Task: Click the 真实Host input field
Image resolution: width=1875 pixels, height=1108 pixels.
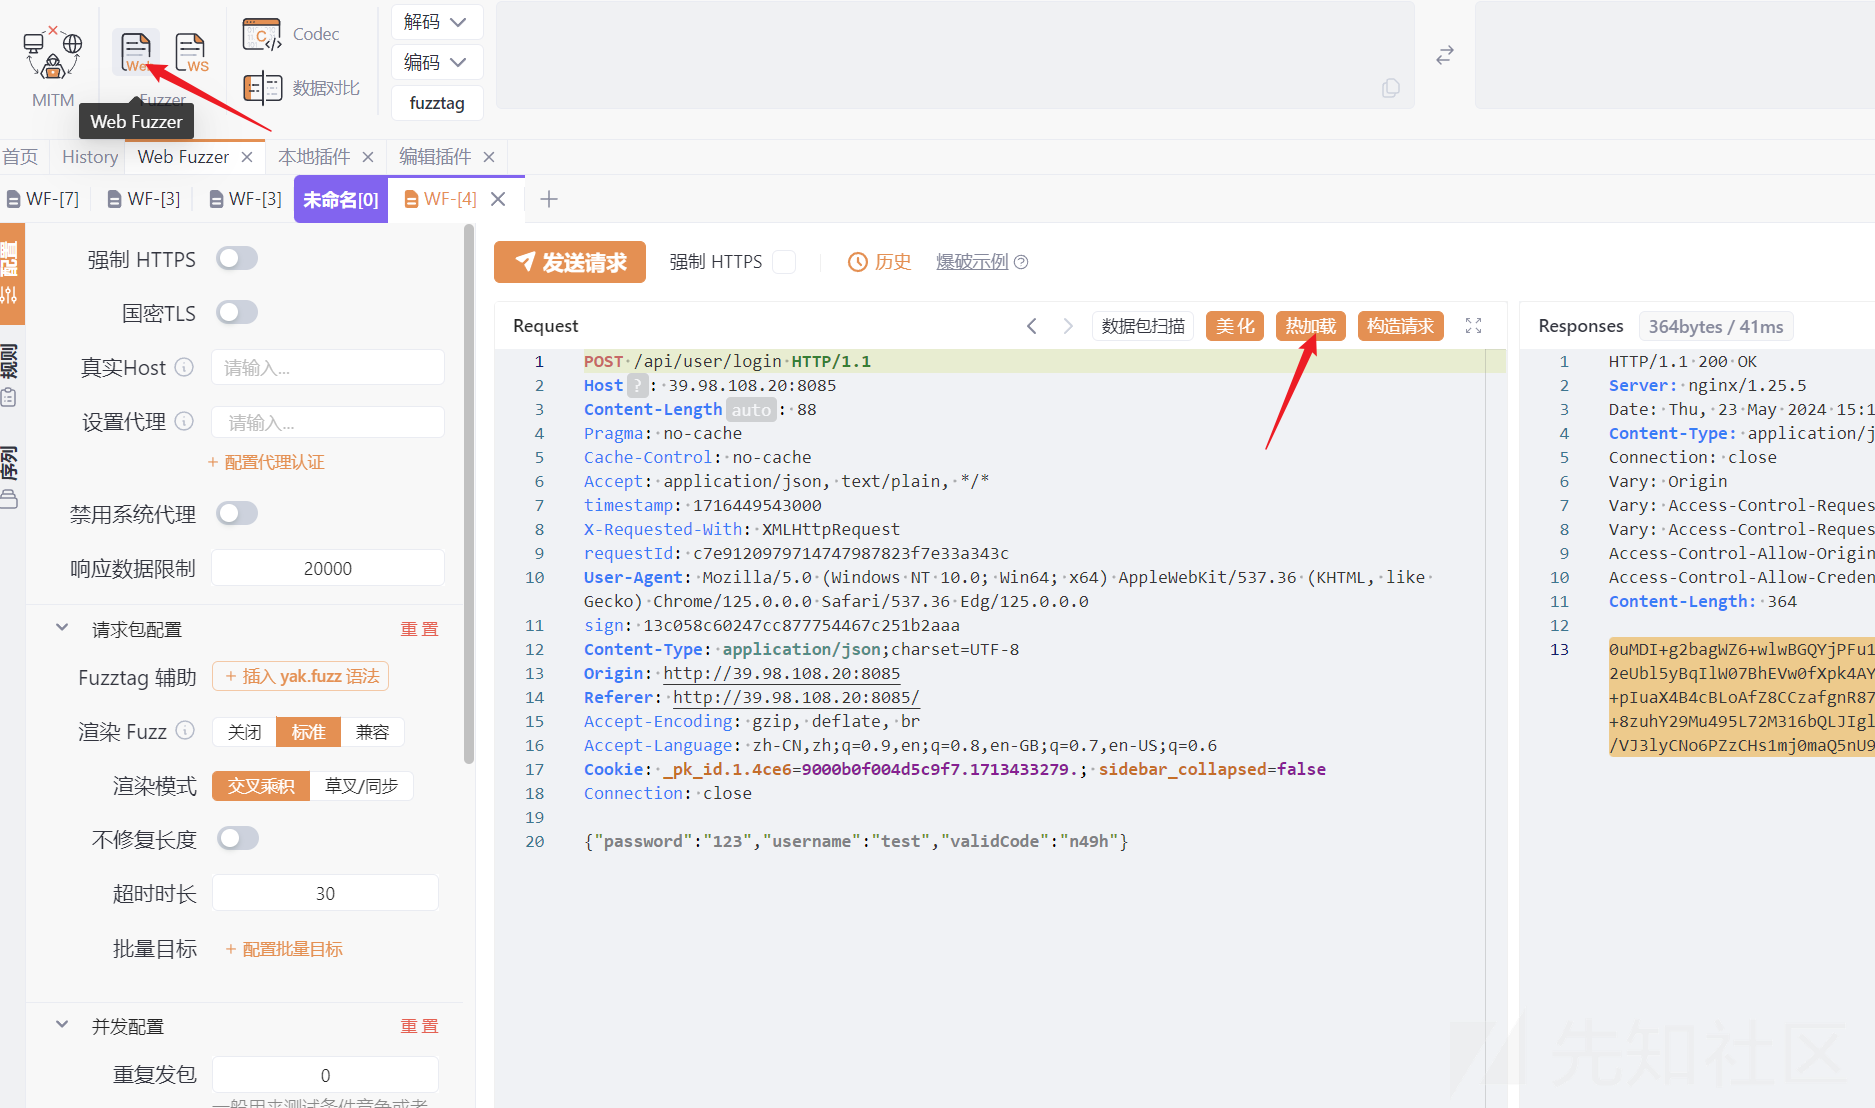Action: (328, 368)
